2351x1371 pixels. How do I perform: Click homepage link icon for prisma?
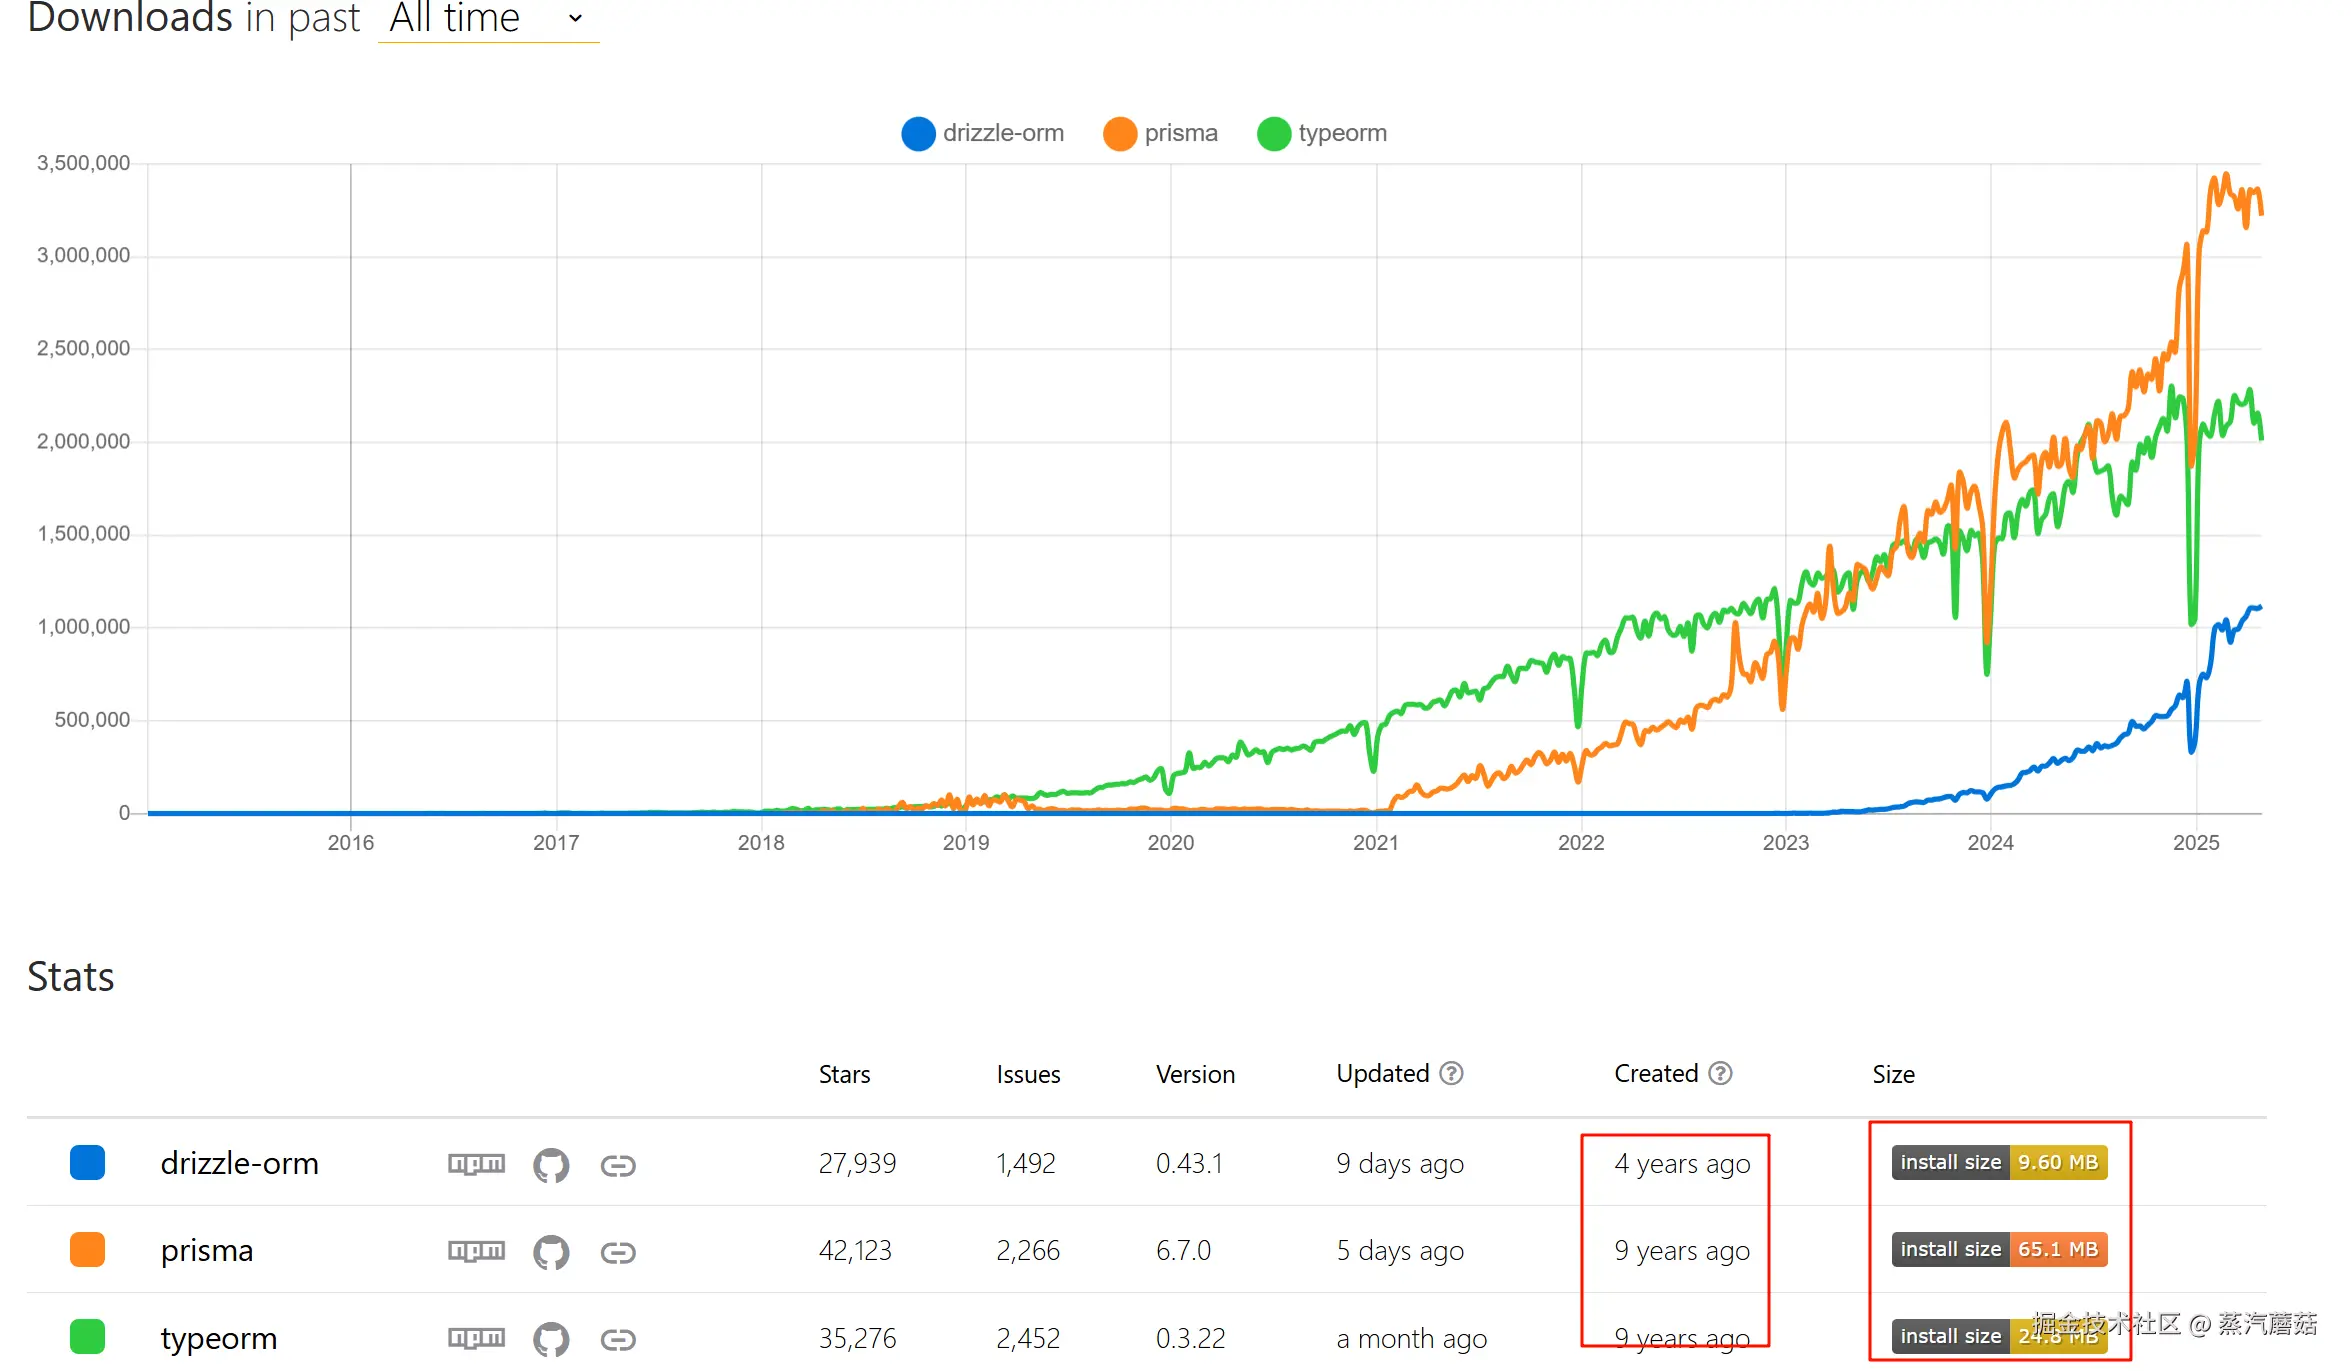point(618,1252)
